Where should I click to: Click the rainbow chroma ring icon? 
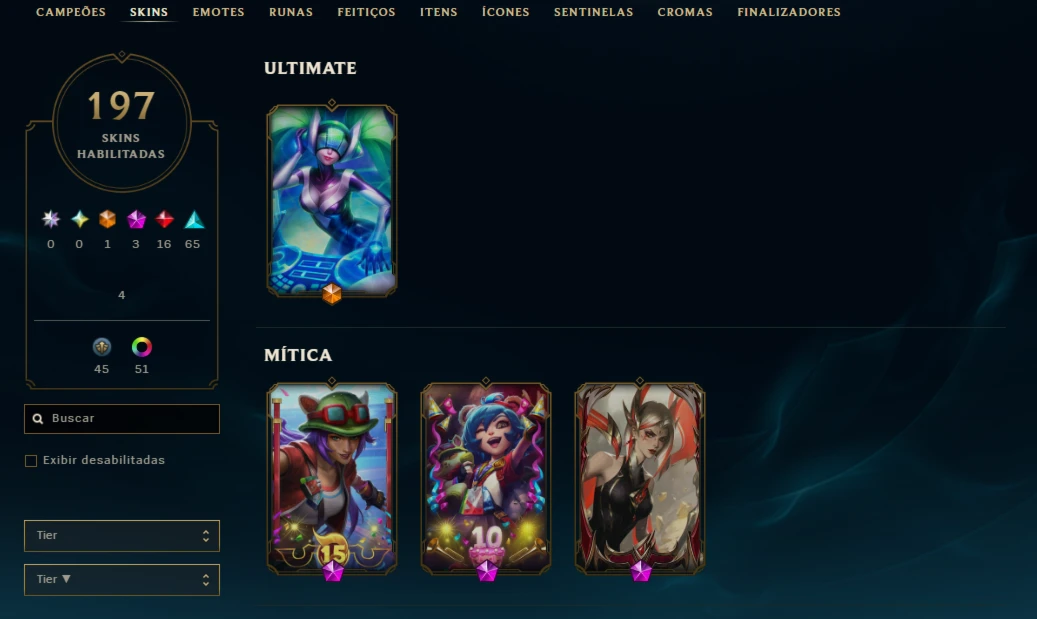(142, 347)
